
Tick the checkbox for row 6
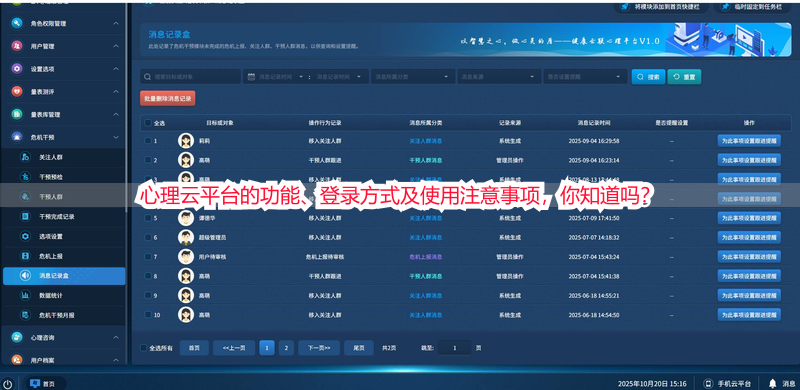click(x=148, y=237)
